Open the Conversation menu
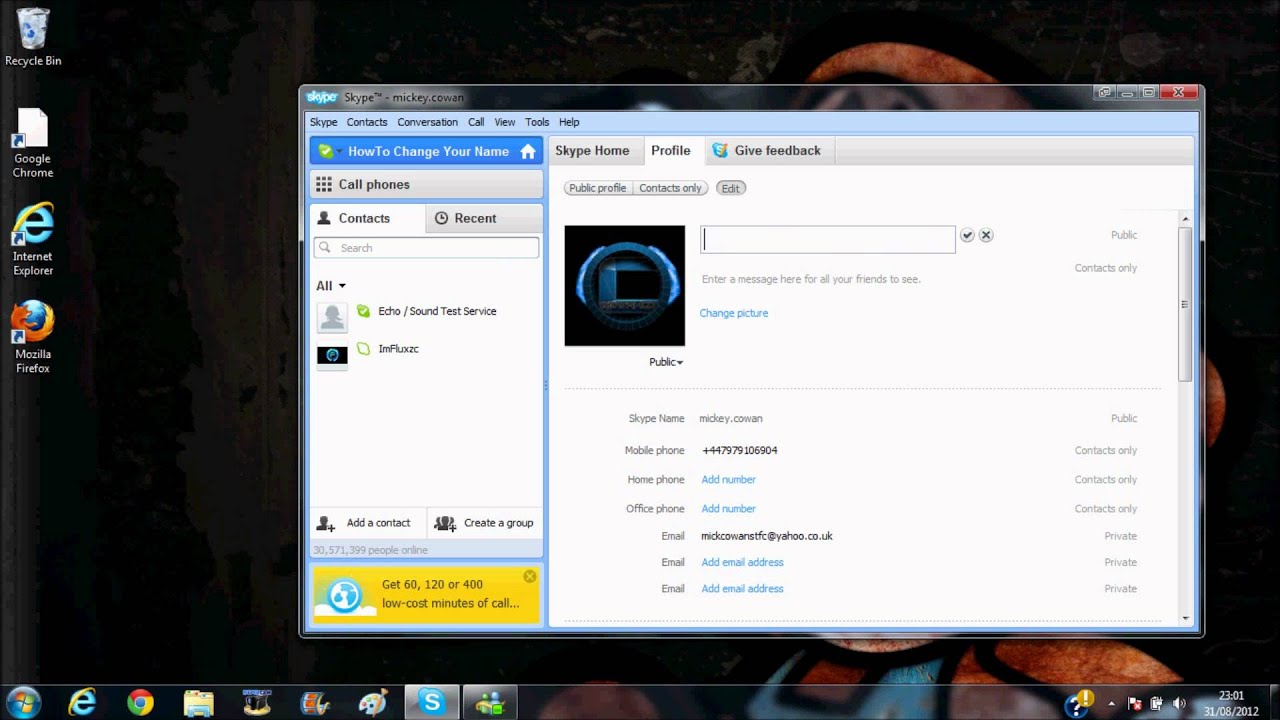The image size is (1280, 720). tap(427, 122)
